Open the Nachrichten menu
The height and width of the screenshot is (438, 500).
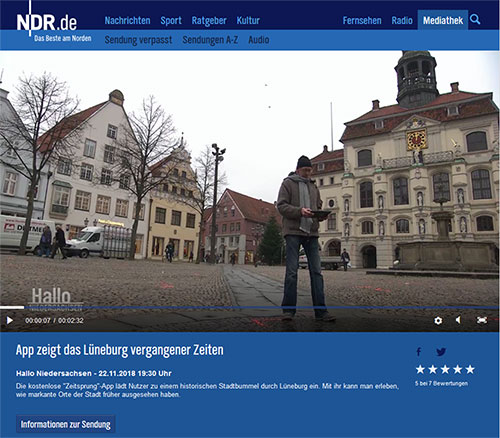click(127, 21)
